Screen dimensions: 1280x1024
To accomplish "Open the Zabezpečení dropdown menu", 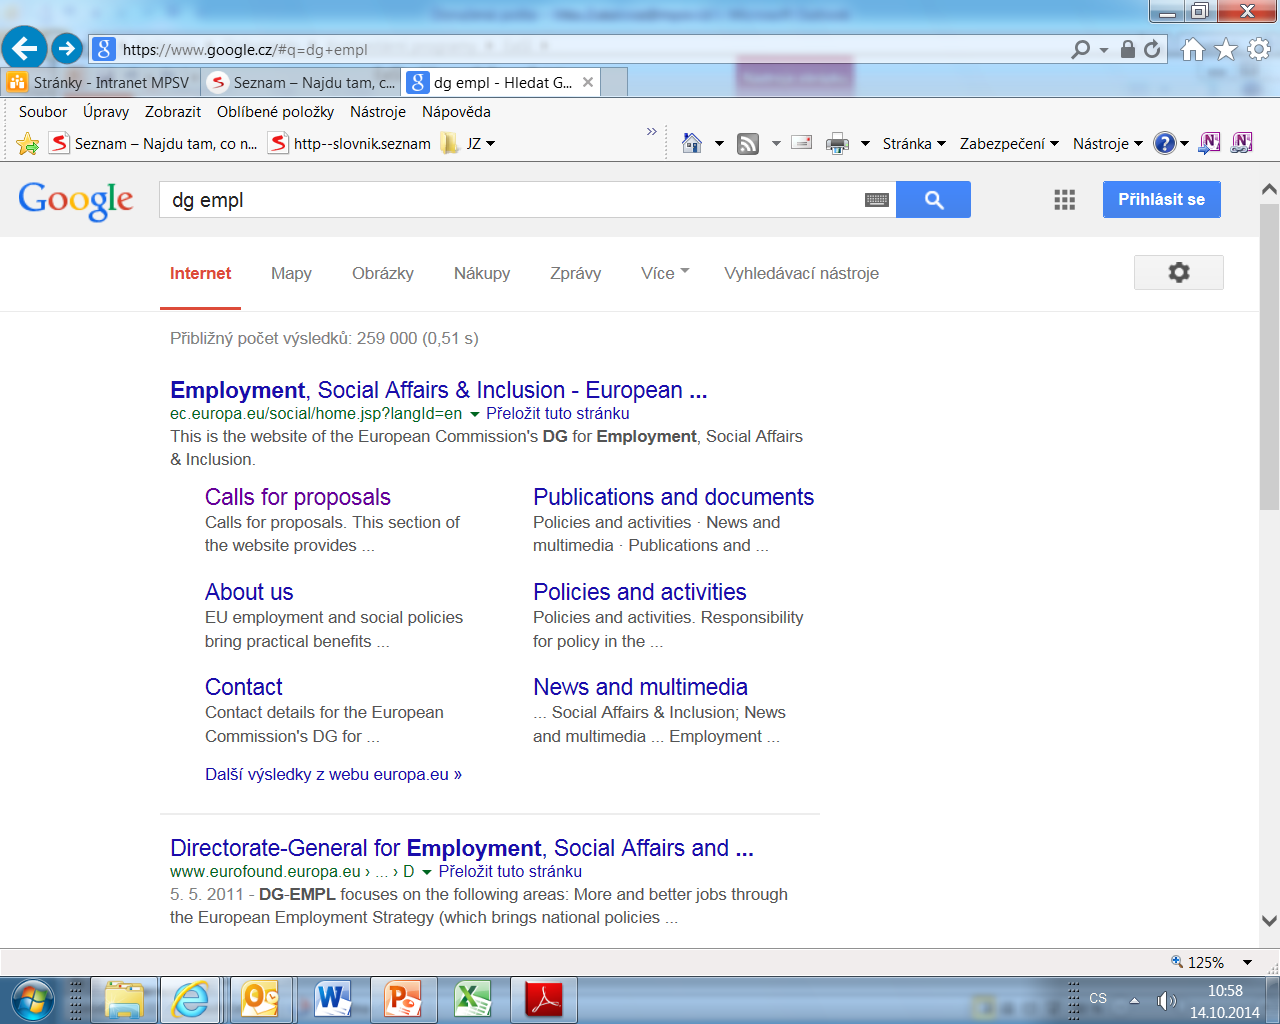I will coord(1009,144).
